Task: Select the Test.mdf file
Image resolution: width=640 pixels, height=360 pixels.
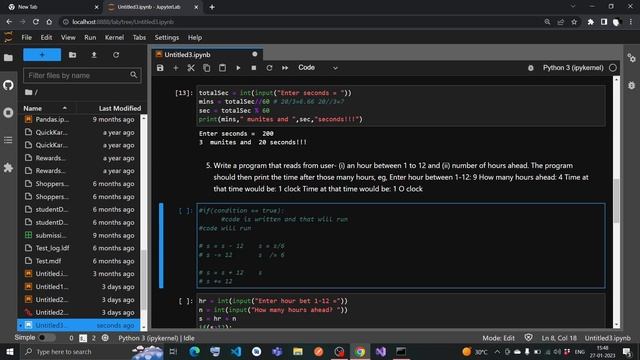Action: tap(80, 261)
